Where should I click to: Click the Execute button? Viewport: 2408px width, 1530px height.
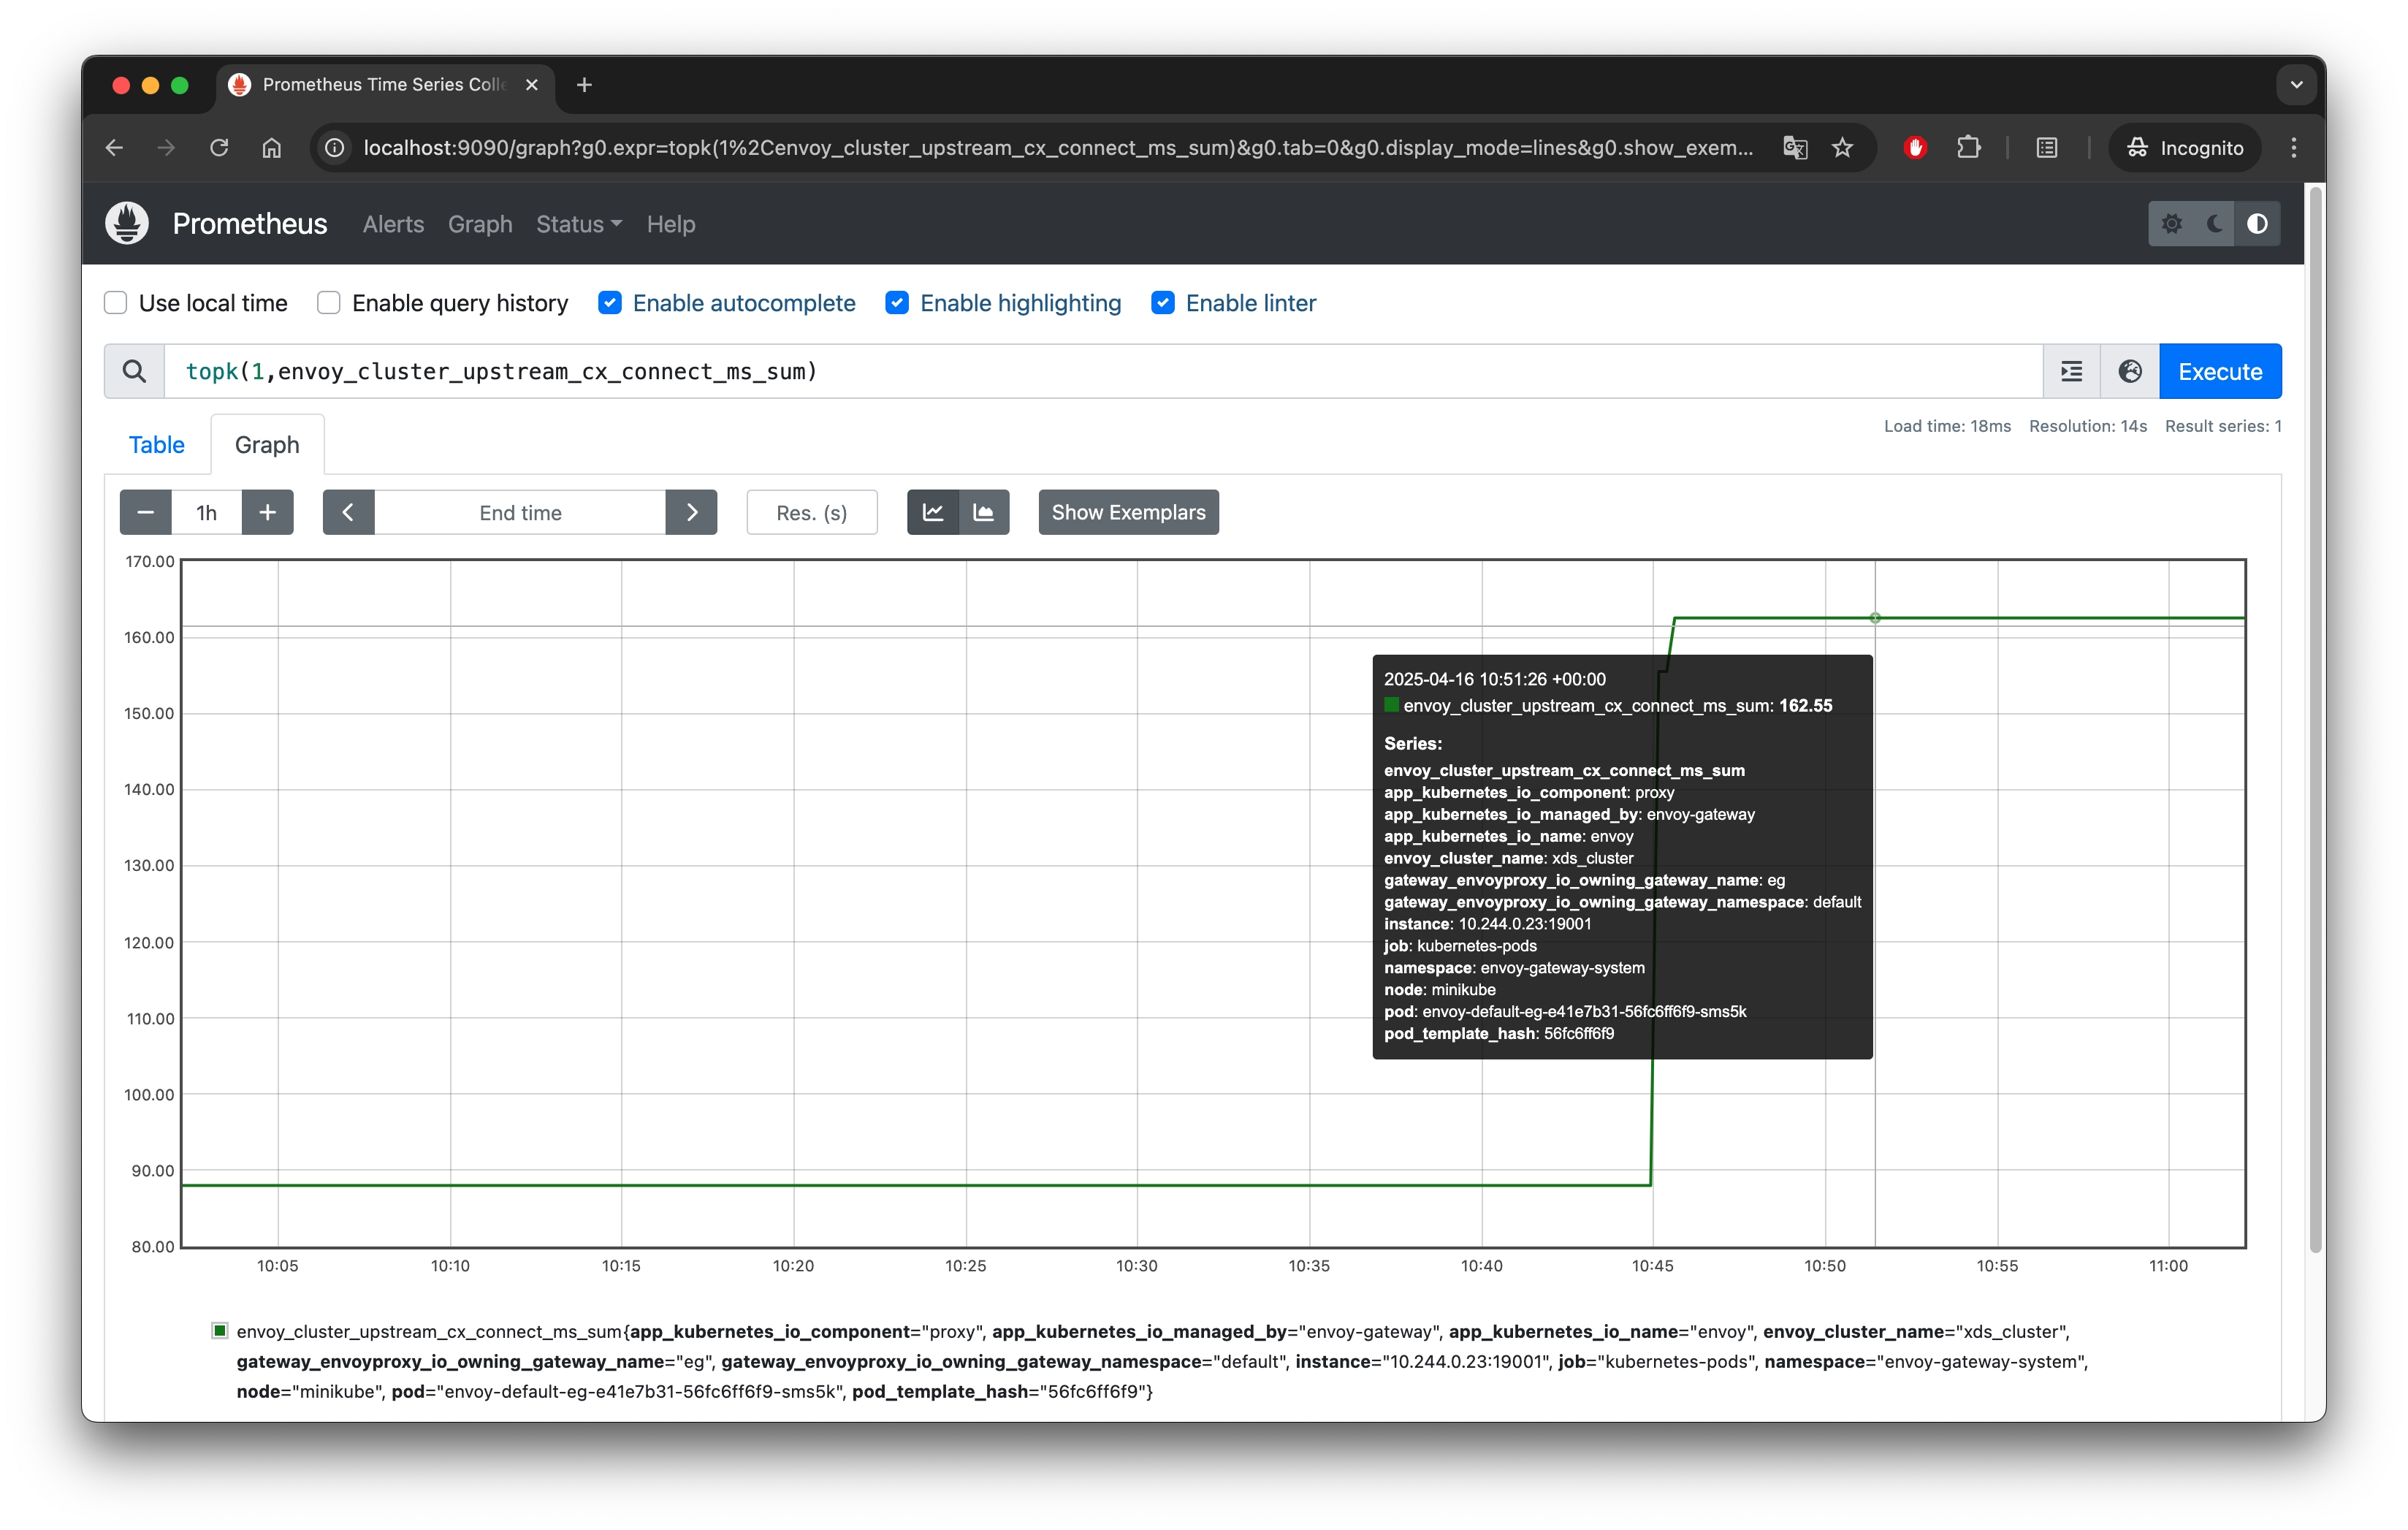click(2219, 371)
